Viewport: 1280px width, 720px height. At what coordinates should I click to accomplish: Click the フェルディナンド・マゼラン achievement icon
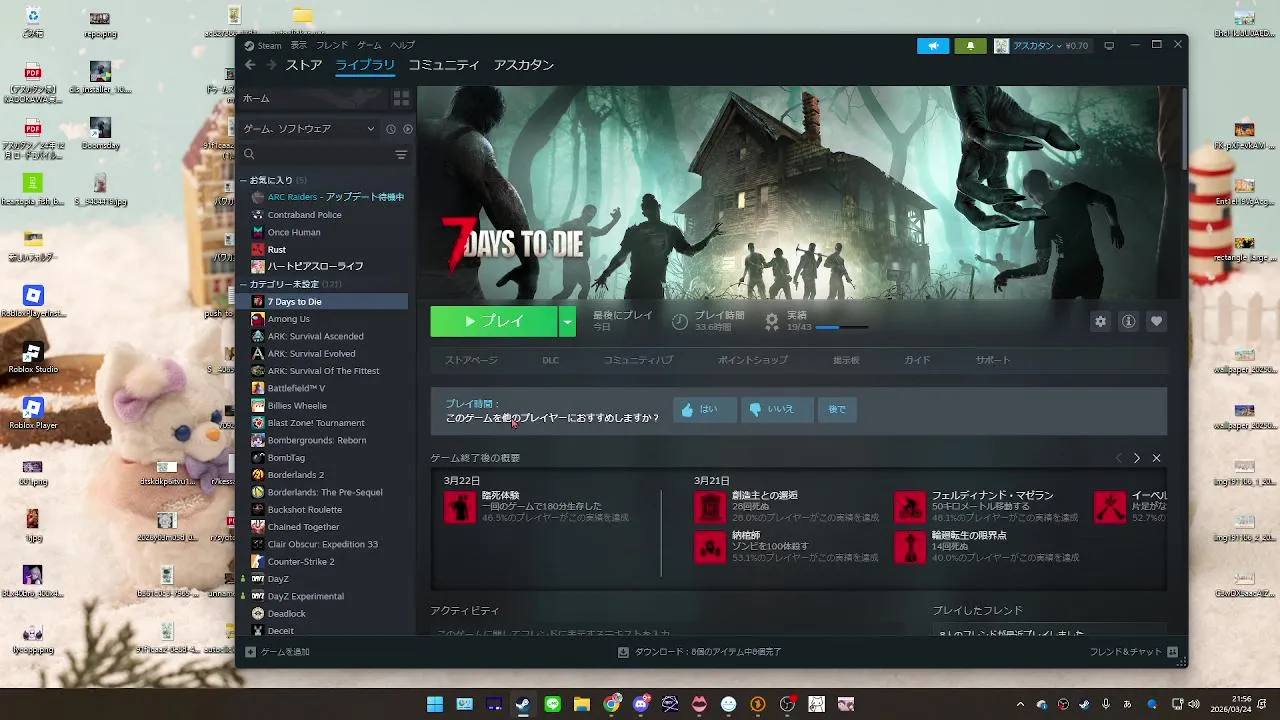click(x=910, y=507)
